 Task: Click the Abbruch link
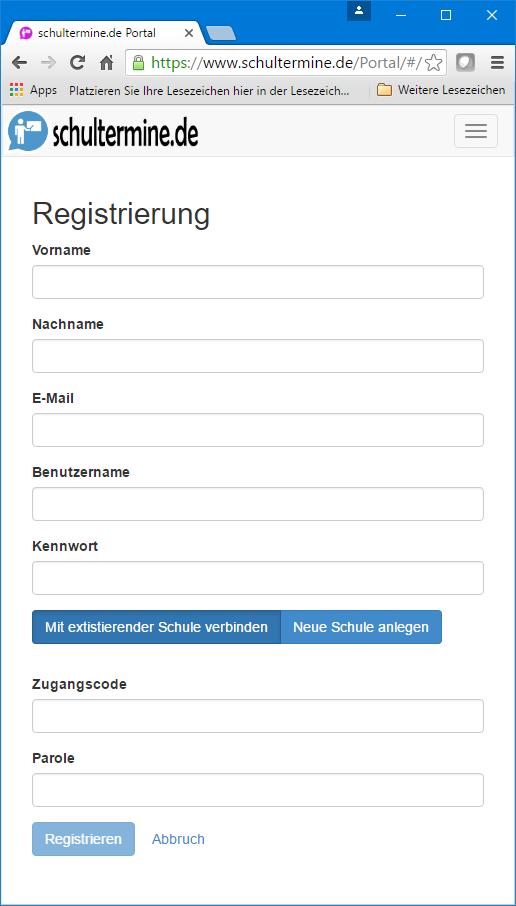pyautogui.click(x=178, y=839)
